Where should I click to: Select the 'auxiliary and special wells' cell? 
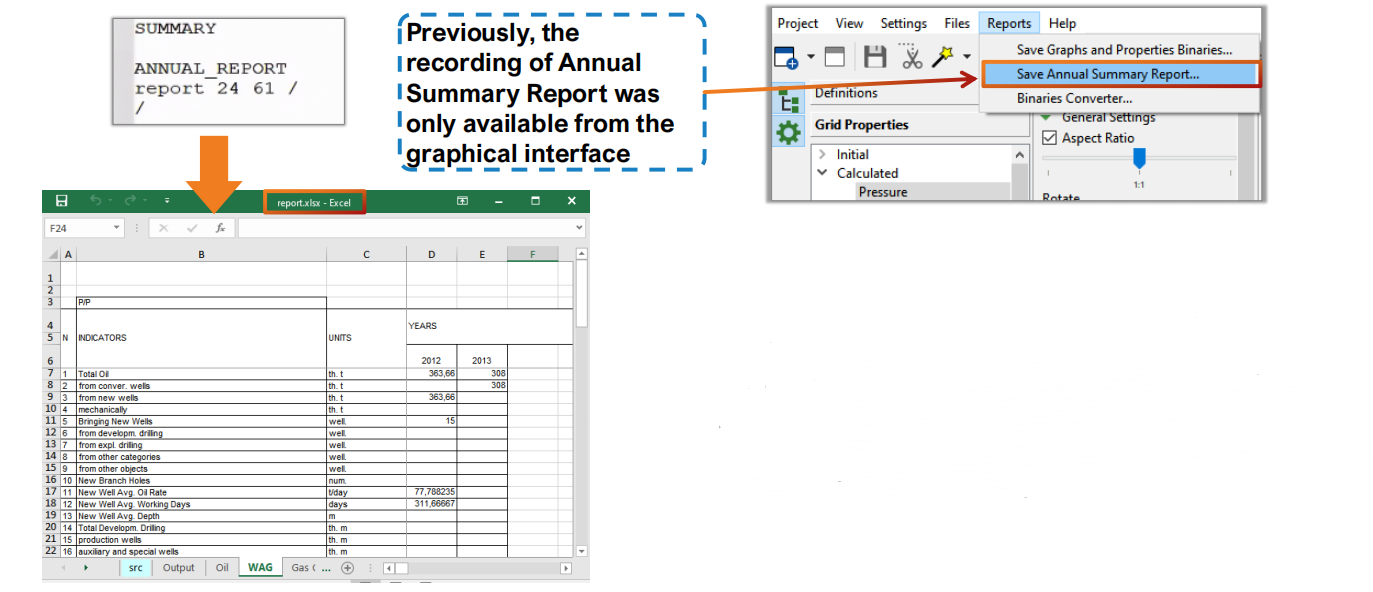coord(201,551)
